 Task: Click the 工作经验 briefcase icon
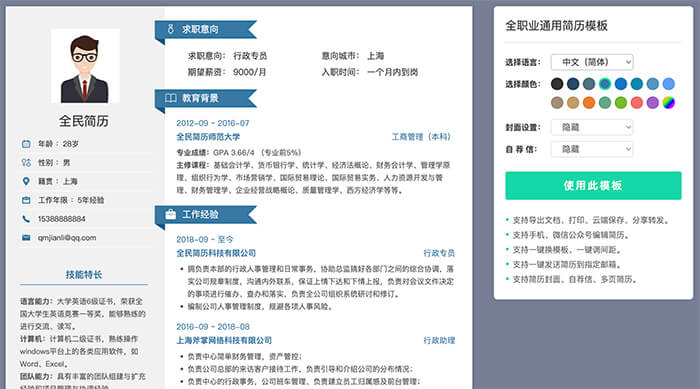pos(171,214)
